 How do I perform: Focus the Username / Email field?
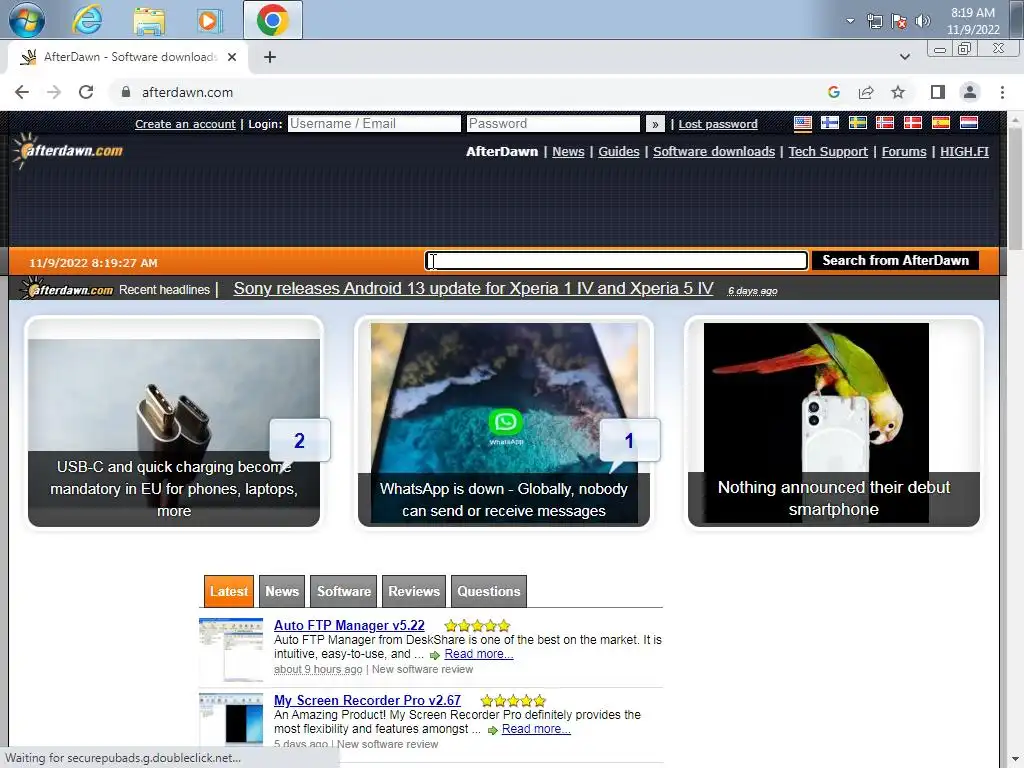374,123
